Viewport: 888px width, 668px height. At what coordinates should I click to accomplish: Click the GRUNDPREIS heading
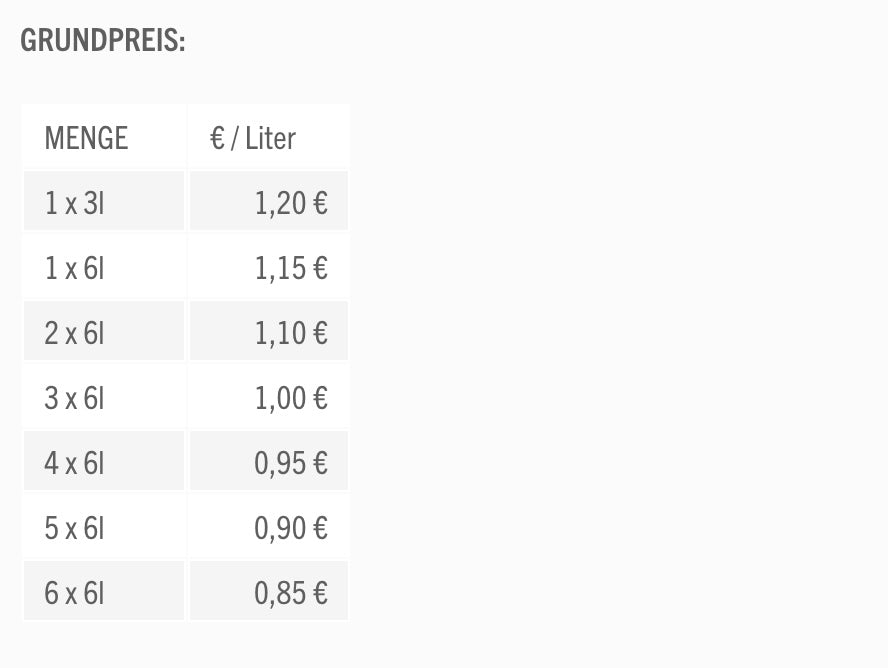click(x=103, y=42)
